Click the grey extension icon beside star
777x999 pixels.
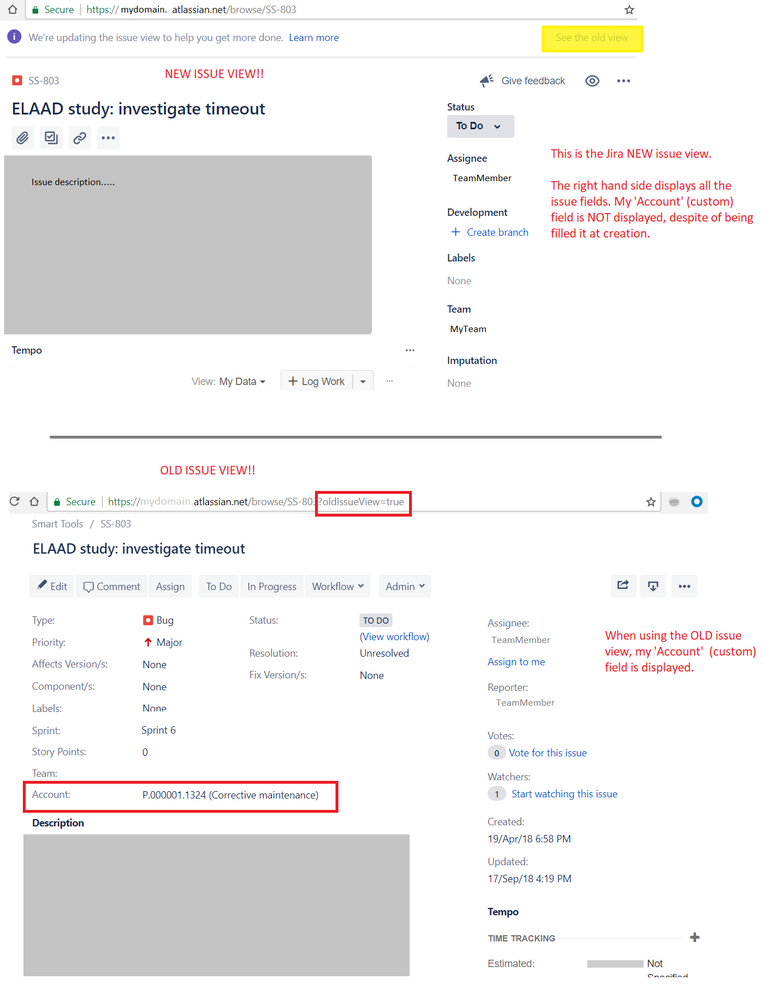tap(674, 502)
